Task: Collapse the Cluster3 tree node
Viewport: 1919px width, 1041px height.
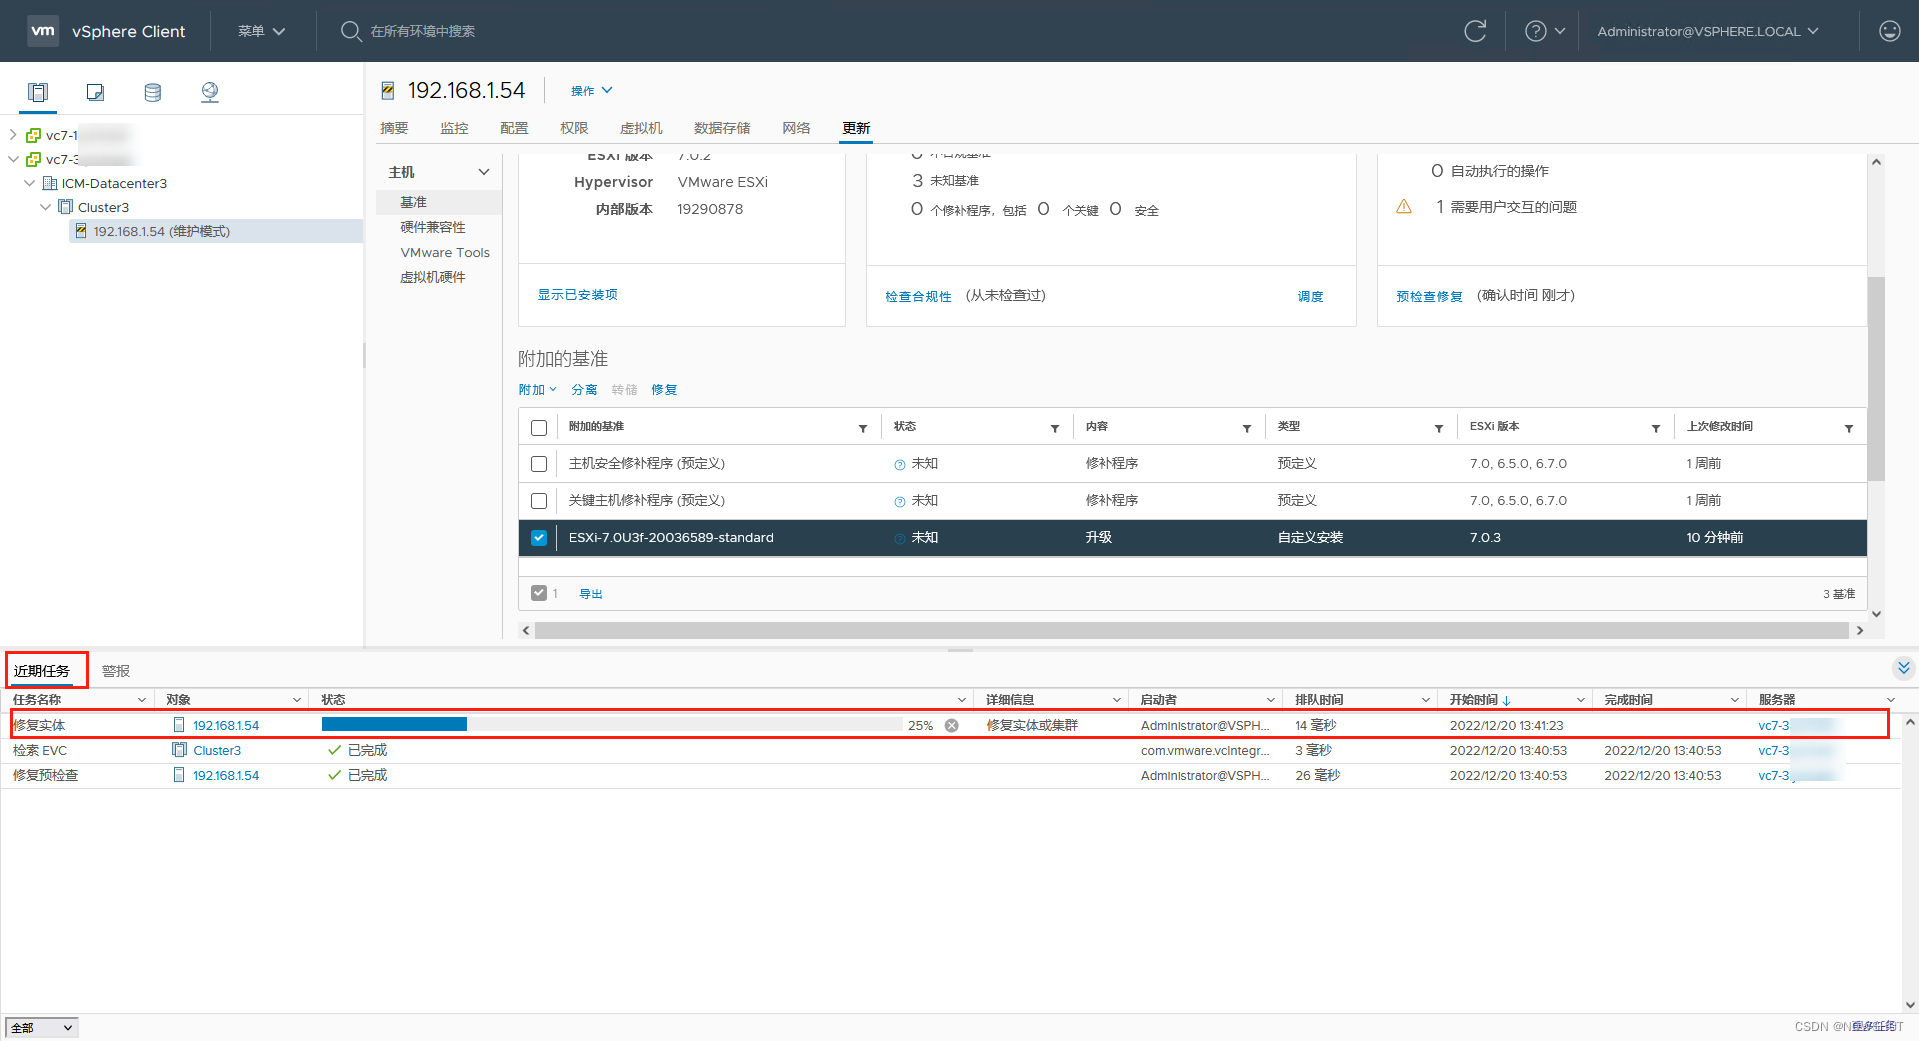Action: (45, 207)
